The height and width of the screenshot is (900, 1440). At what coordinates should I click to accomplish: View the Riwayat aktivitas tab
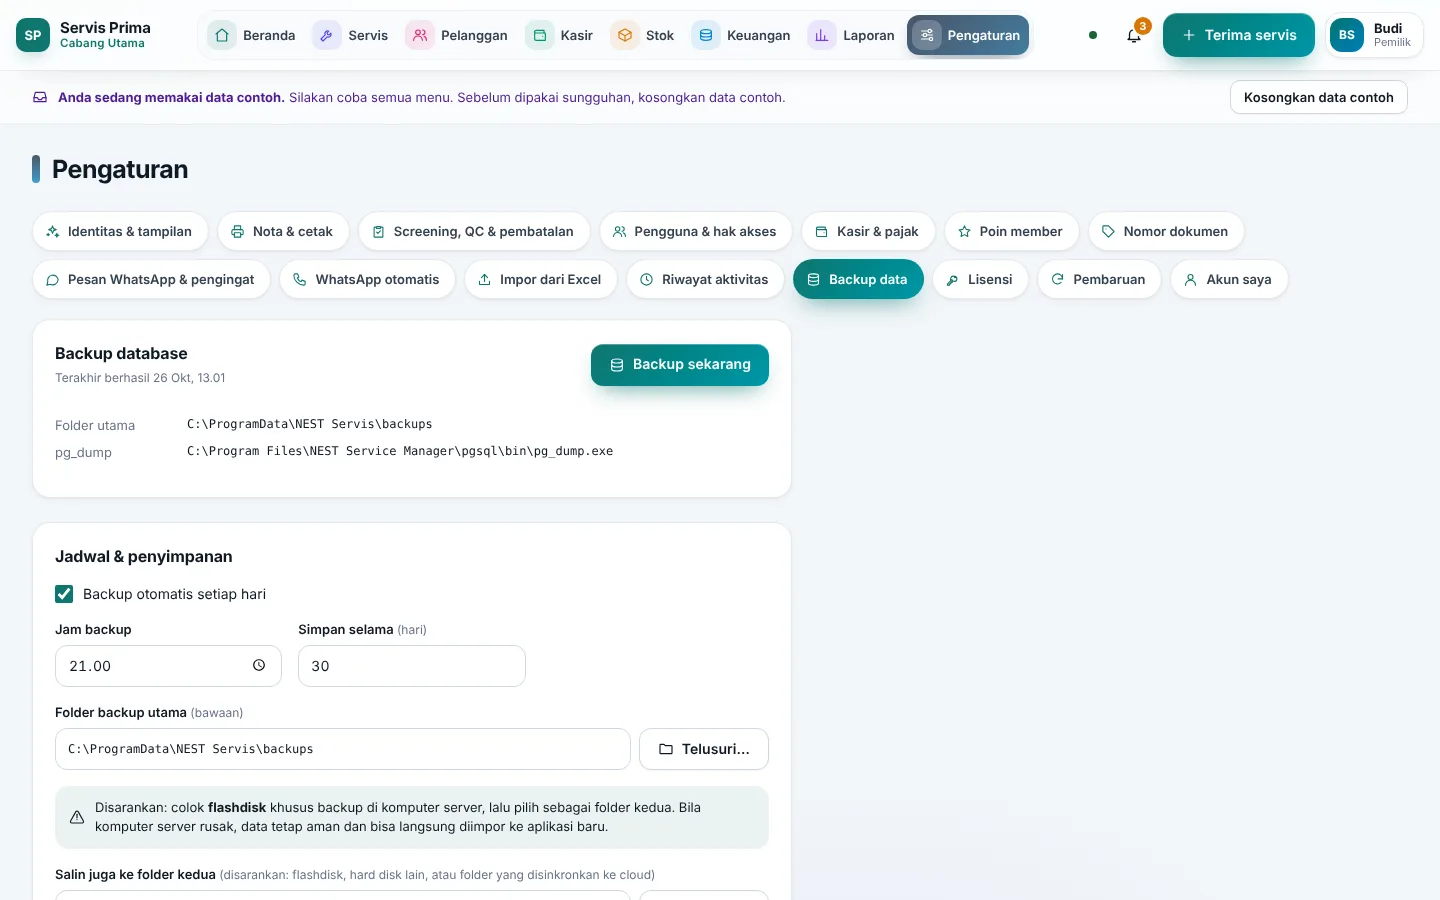pos(705,280)
